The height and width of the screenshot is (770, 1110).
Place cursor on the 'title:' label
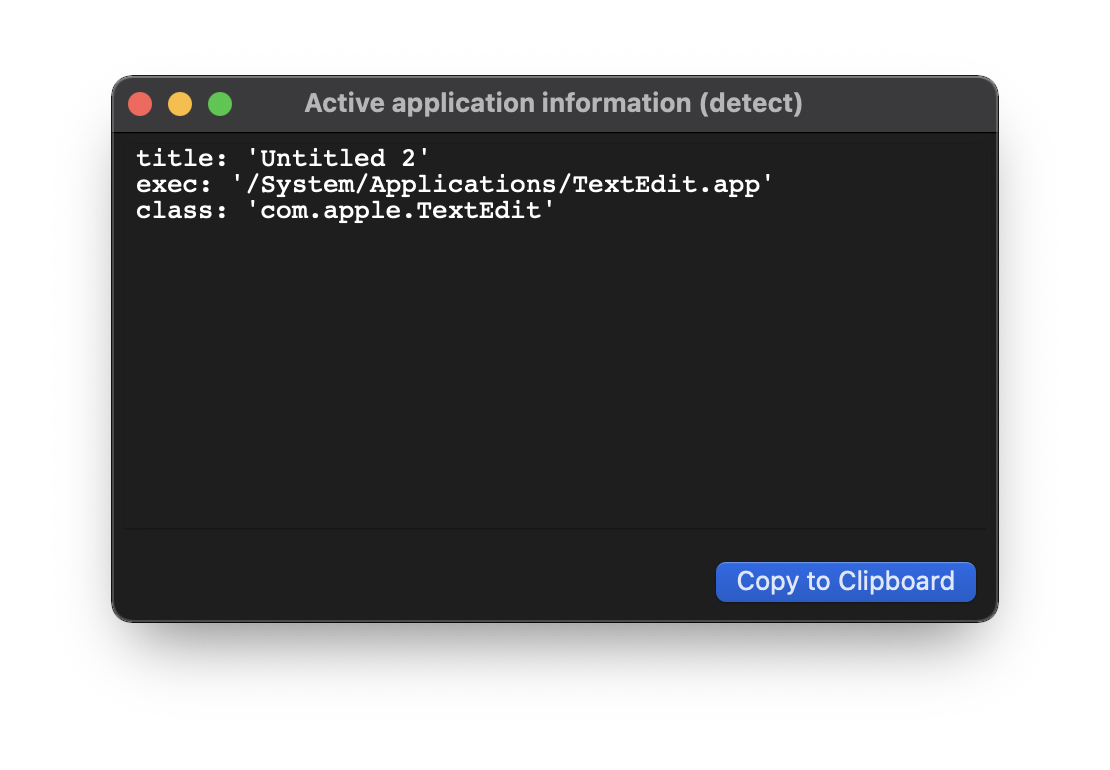click(174, 158)
